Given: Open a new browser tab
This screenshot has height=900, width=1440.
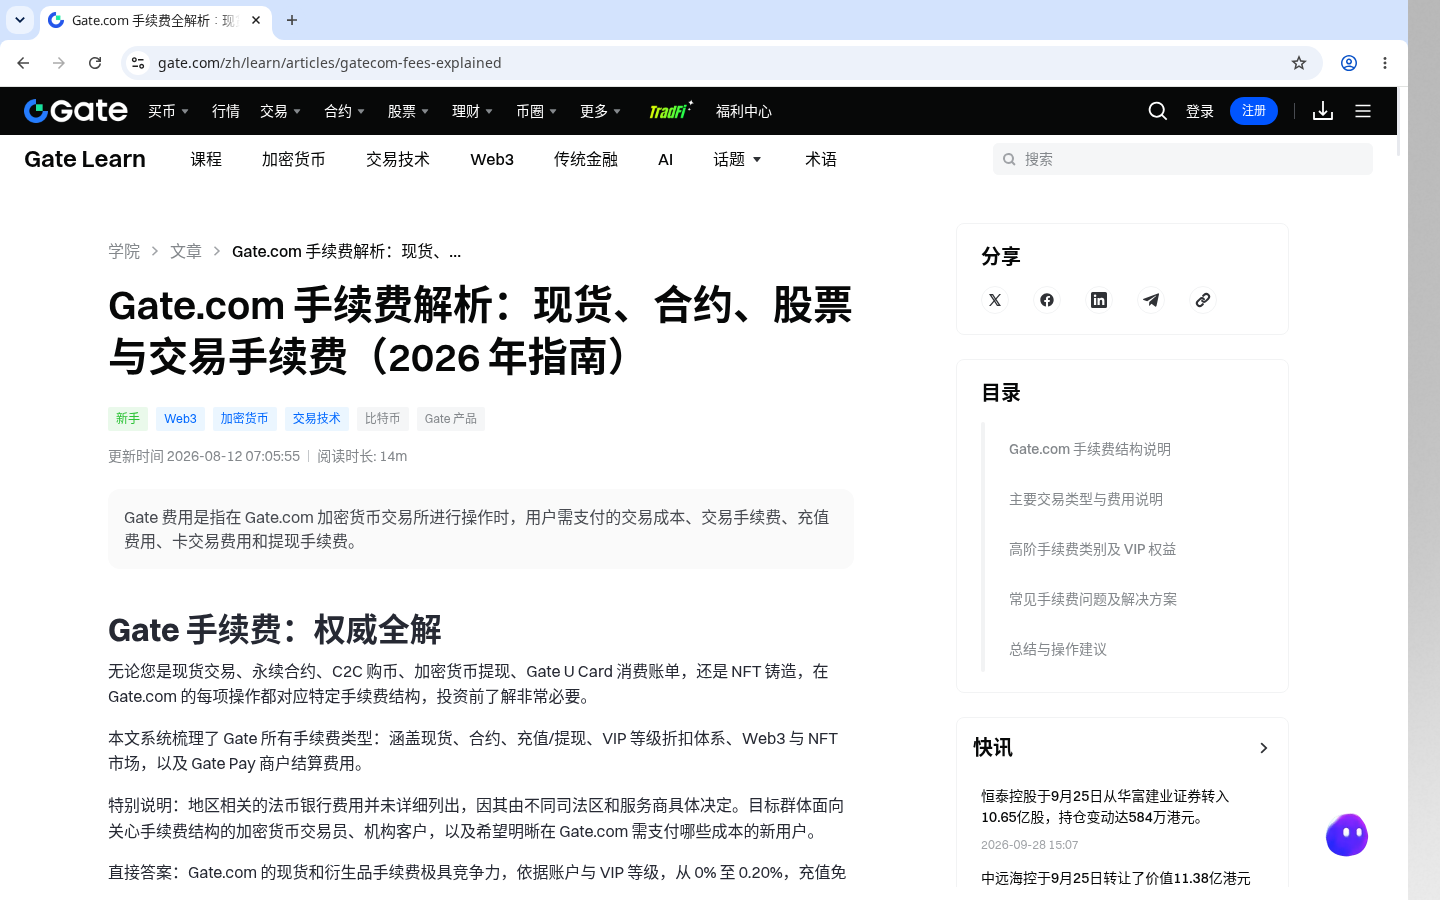Looking at the screenshot, I should 292,20.
